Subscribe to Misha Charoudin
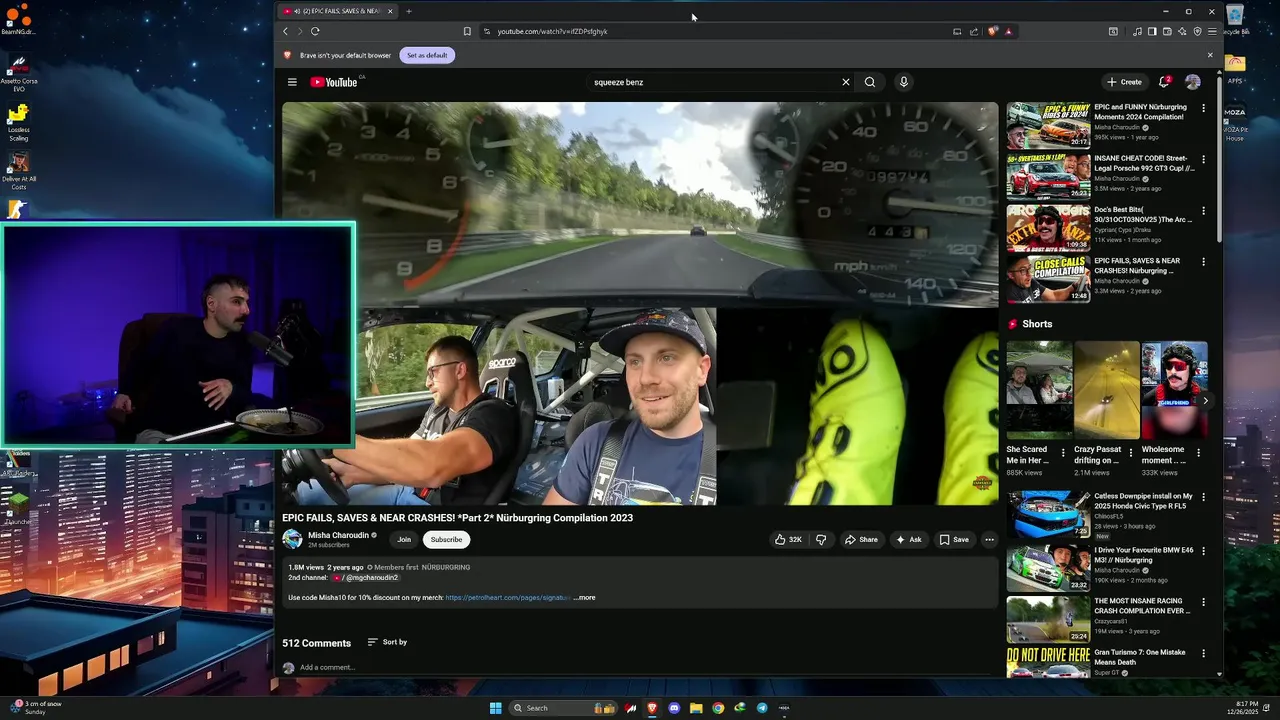 point(446,539)
